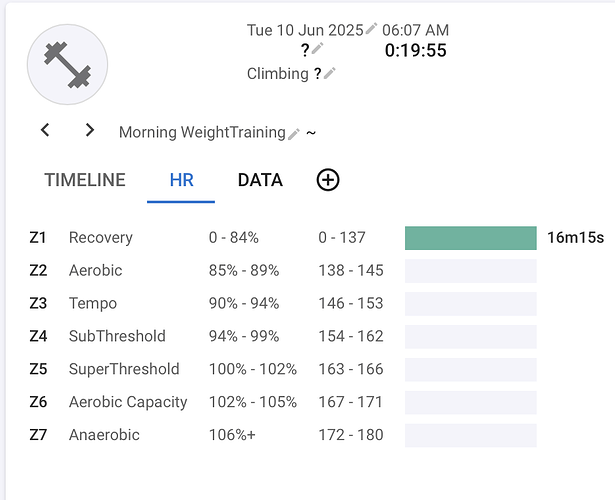
Task: Click the weight training dumbbell activity icon
Action: tap(67, 65)
